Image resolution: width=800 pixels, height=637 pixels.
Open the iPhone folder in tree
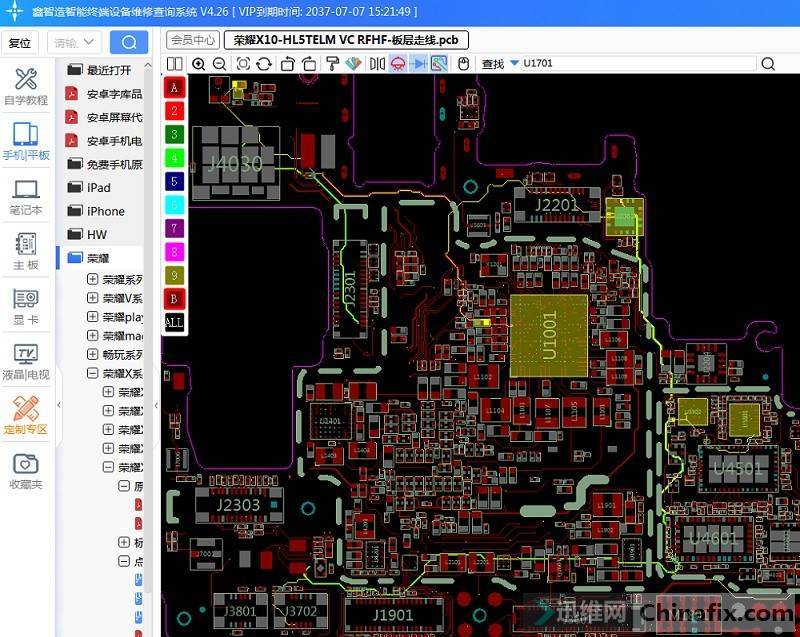click(x=105, y=211)
